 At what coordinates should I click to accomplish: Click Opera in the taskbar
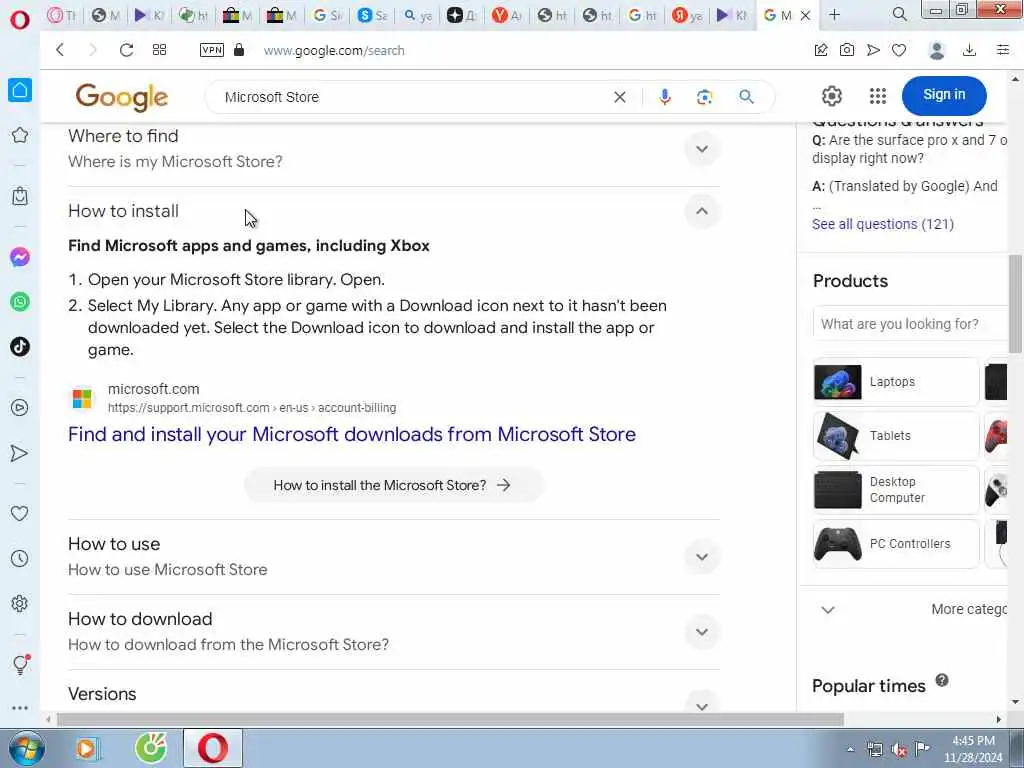pyautogui.click(x=213, y=748)
